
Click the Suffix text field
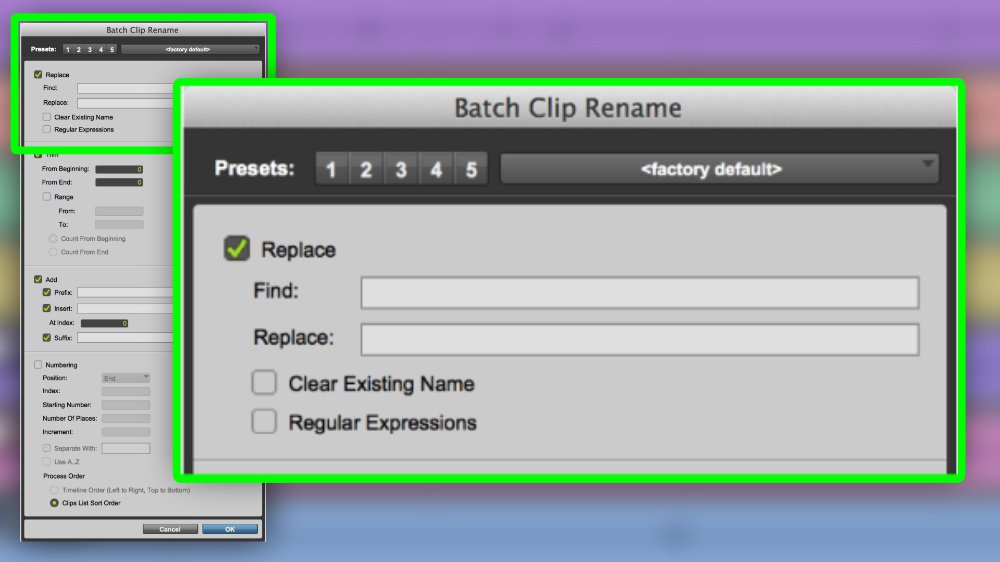click(x=125, y=337)
